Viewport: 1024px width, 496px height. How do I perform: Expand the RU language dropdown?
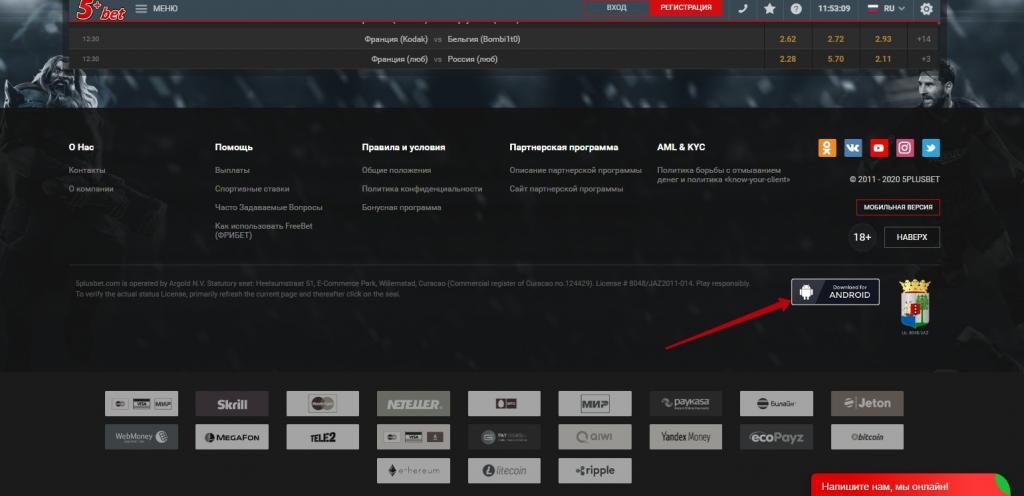pos(886,8)
